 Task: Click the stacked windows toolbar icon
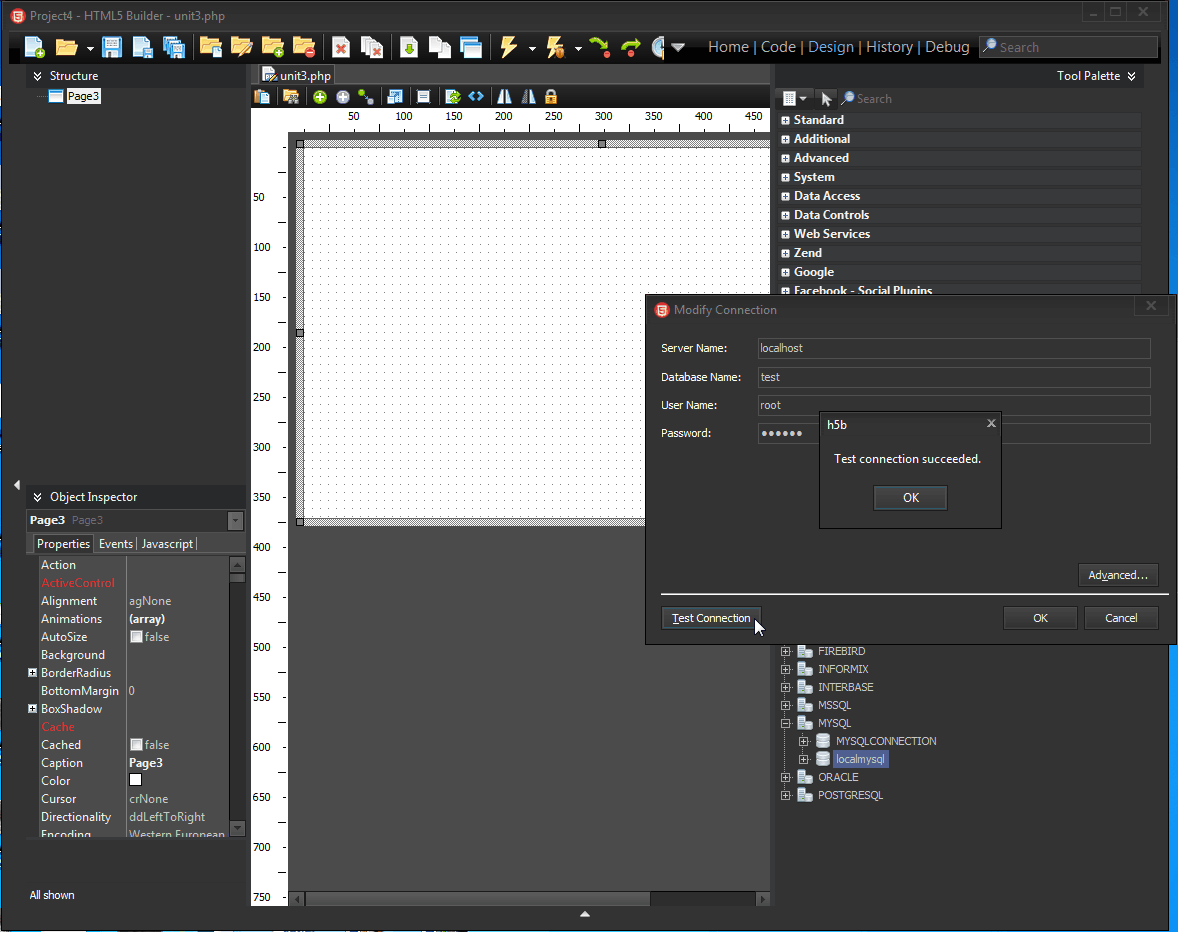coord(471,47)
